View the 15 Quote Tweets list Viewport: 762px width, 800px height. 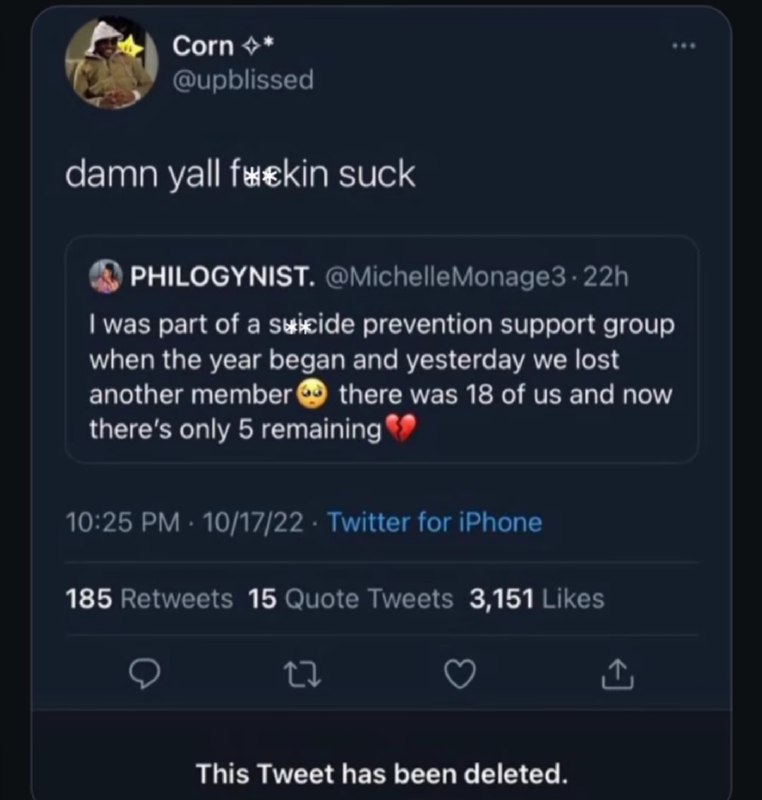click(x=351, y=598)
